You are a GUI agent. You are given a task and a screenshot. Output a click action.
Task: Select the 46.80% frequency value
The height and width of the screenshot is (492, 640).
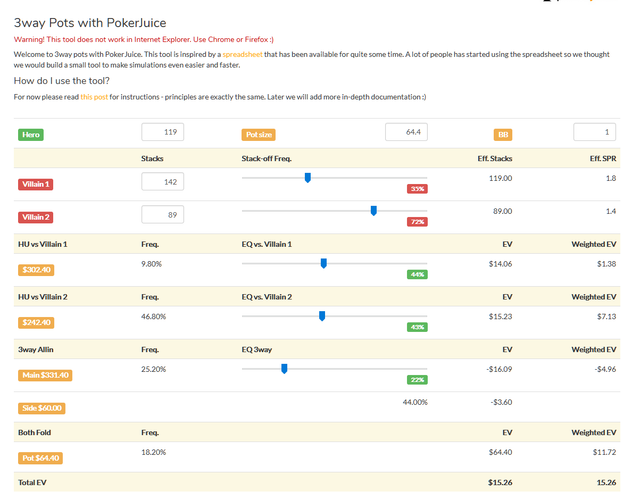153,316
